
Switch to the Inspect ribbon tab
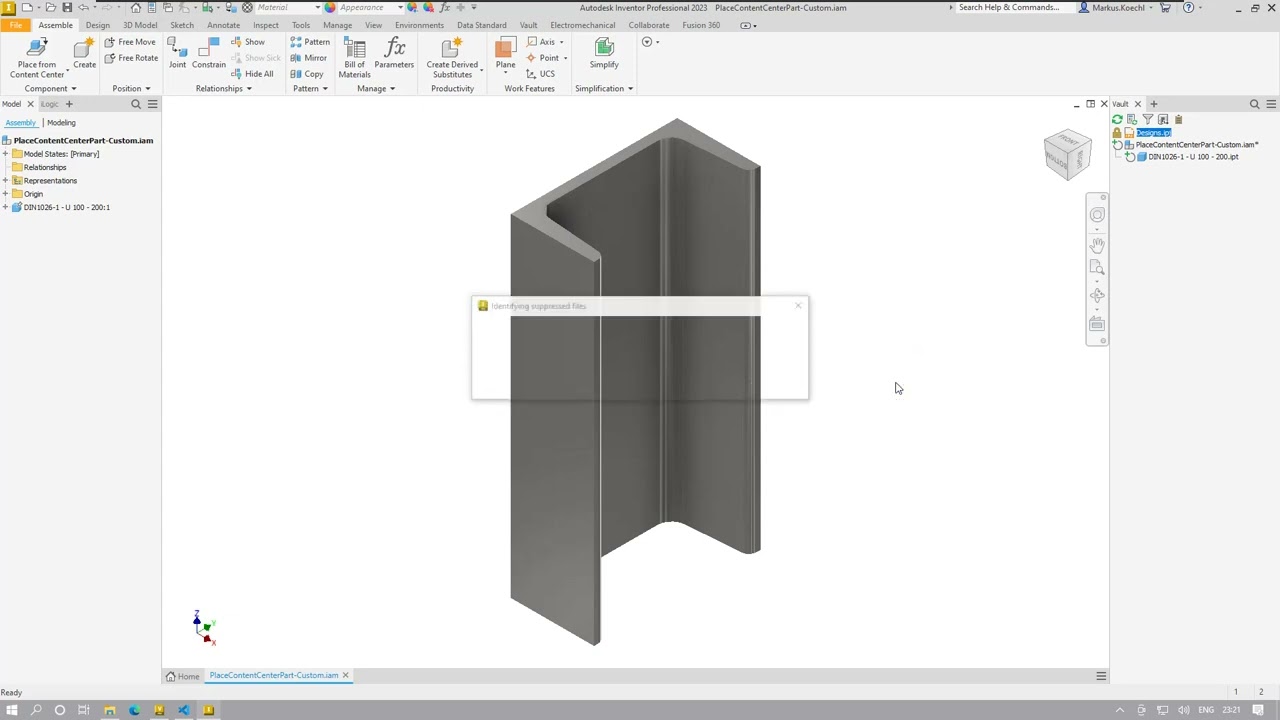266,25
